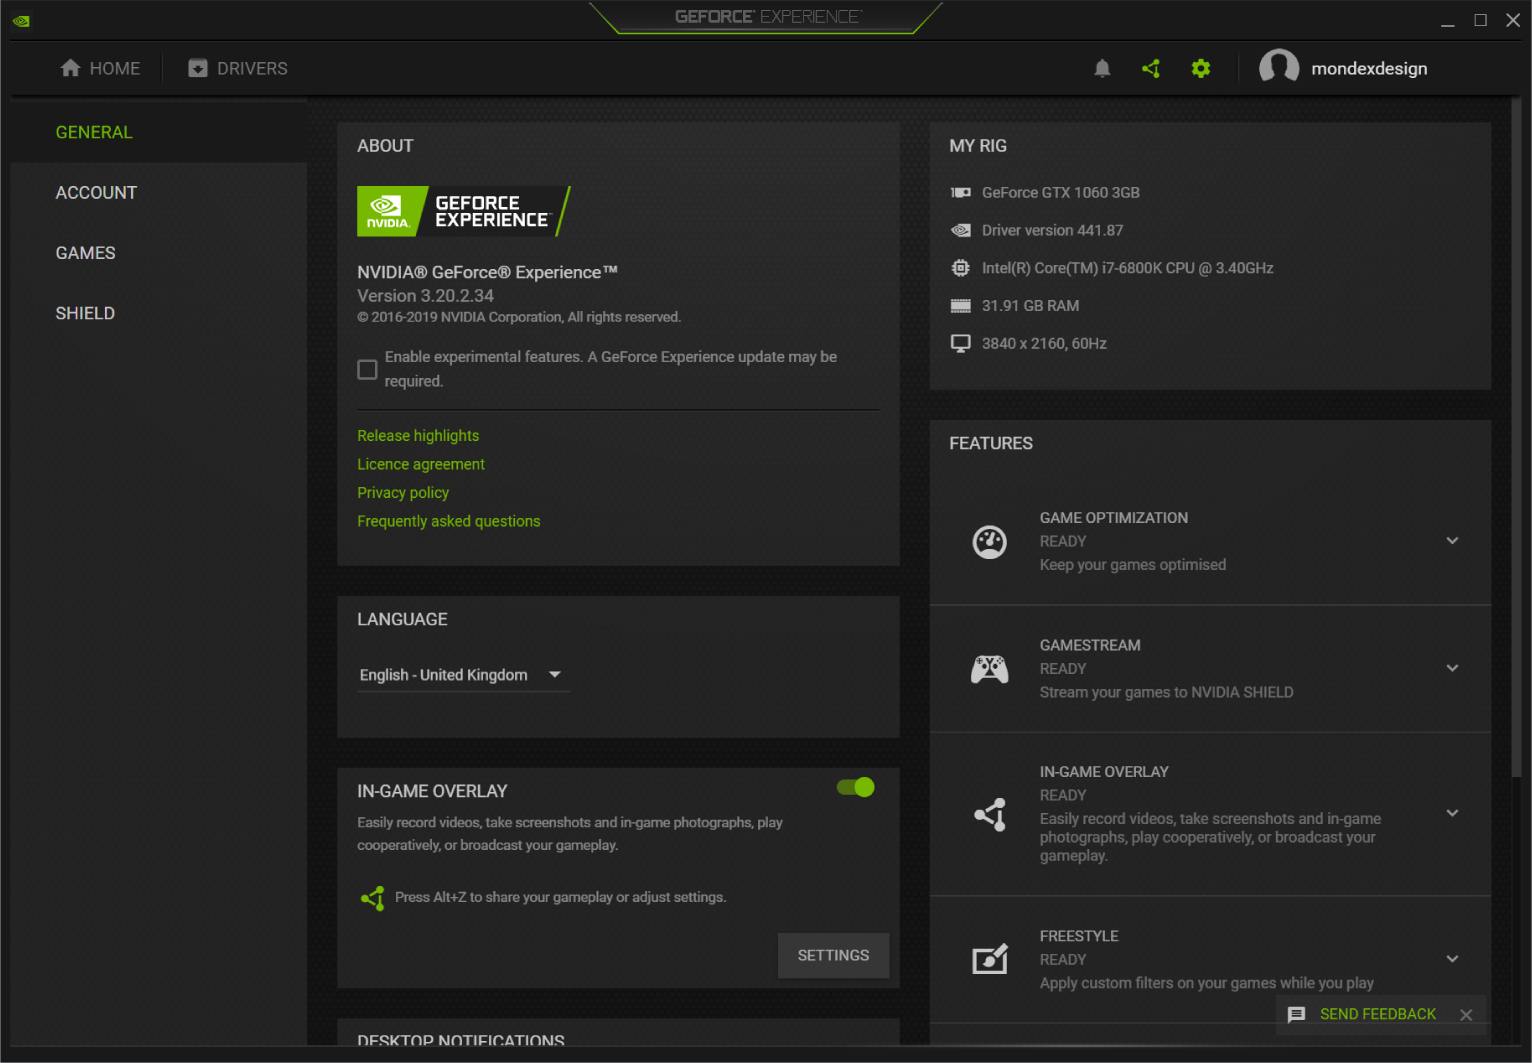
Task: Select Games in the sidebar
Action: 158,253
